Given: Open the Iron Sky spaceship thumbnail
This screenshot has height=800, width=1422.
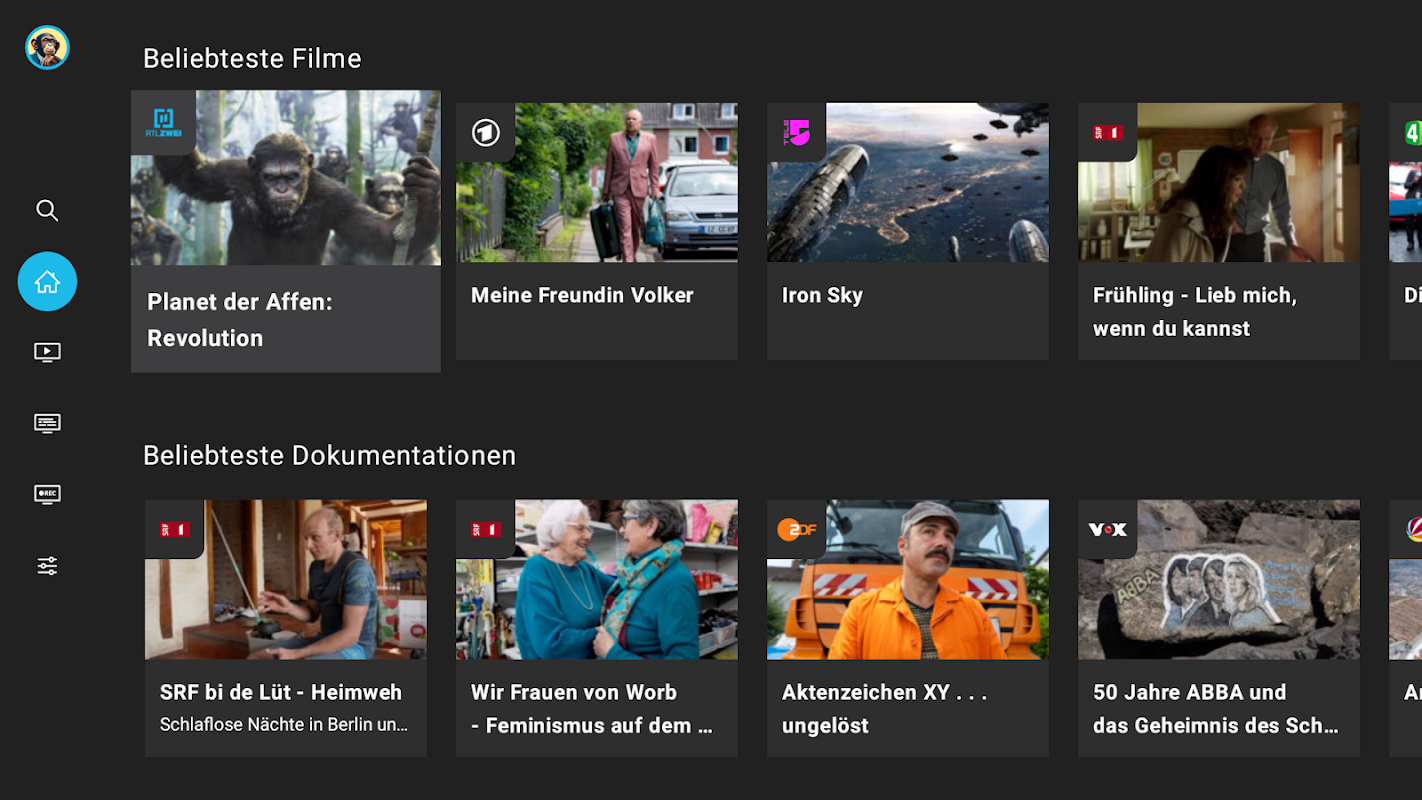Looking at the screenshot, I should (908, 182).
